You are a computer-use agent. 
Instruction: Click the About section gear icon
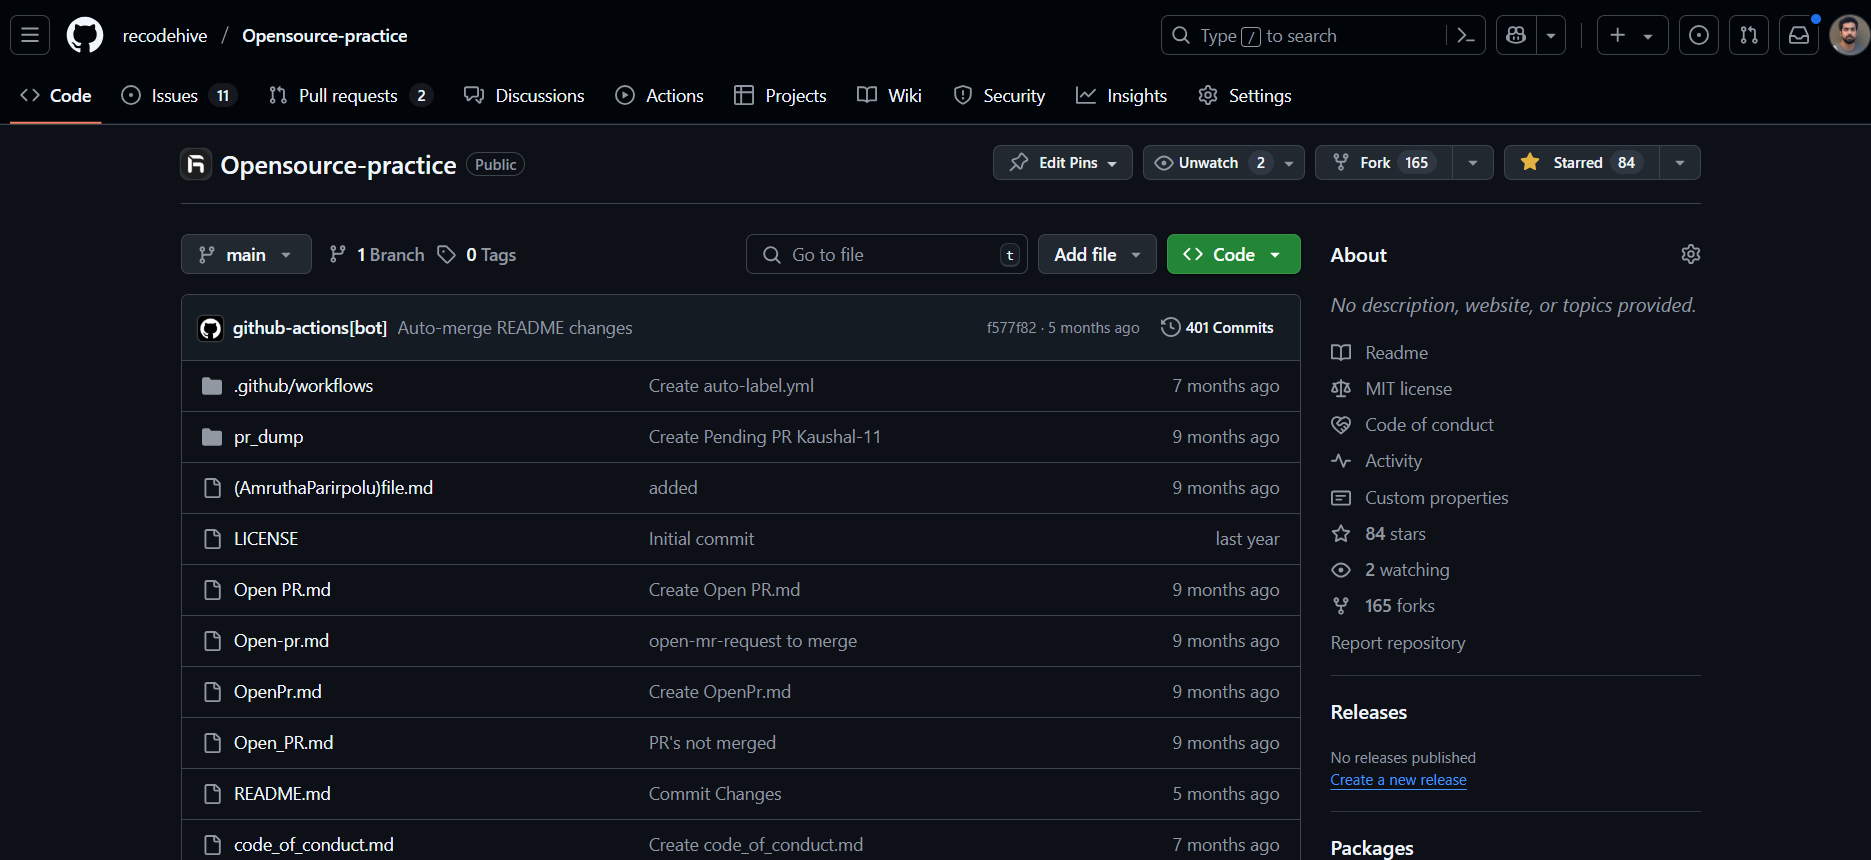pos(1690,254)
